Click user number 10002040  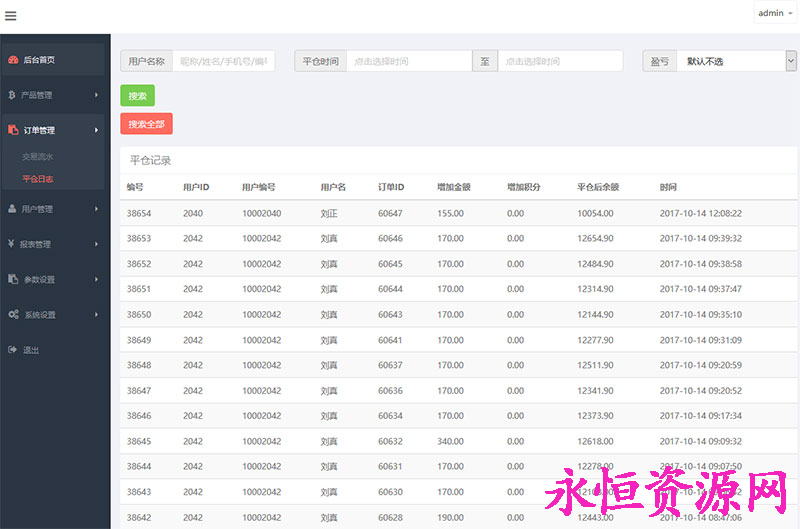(x=262, y=213)
